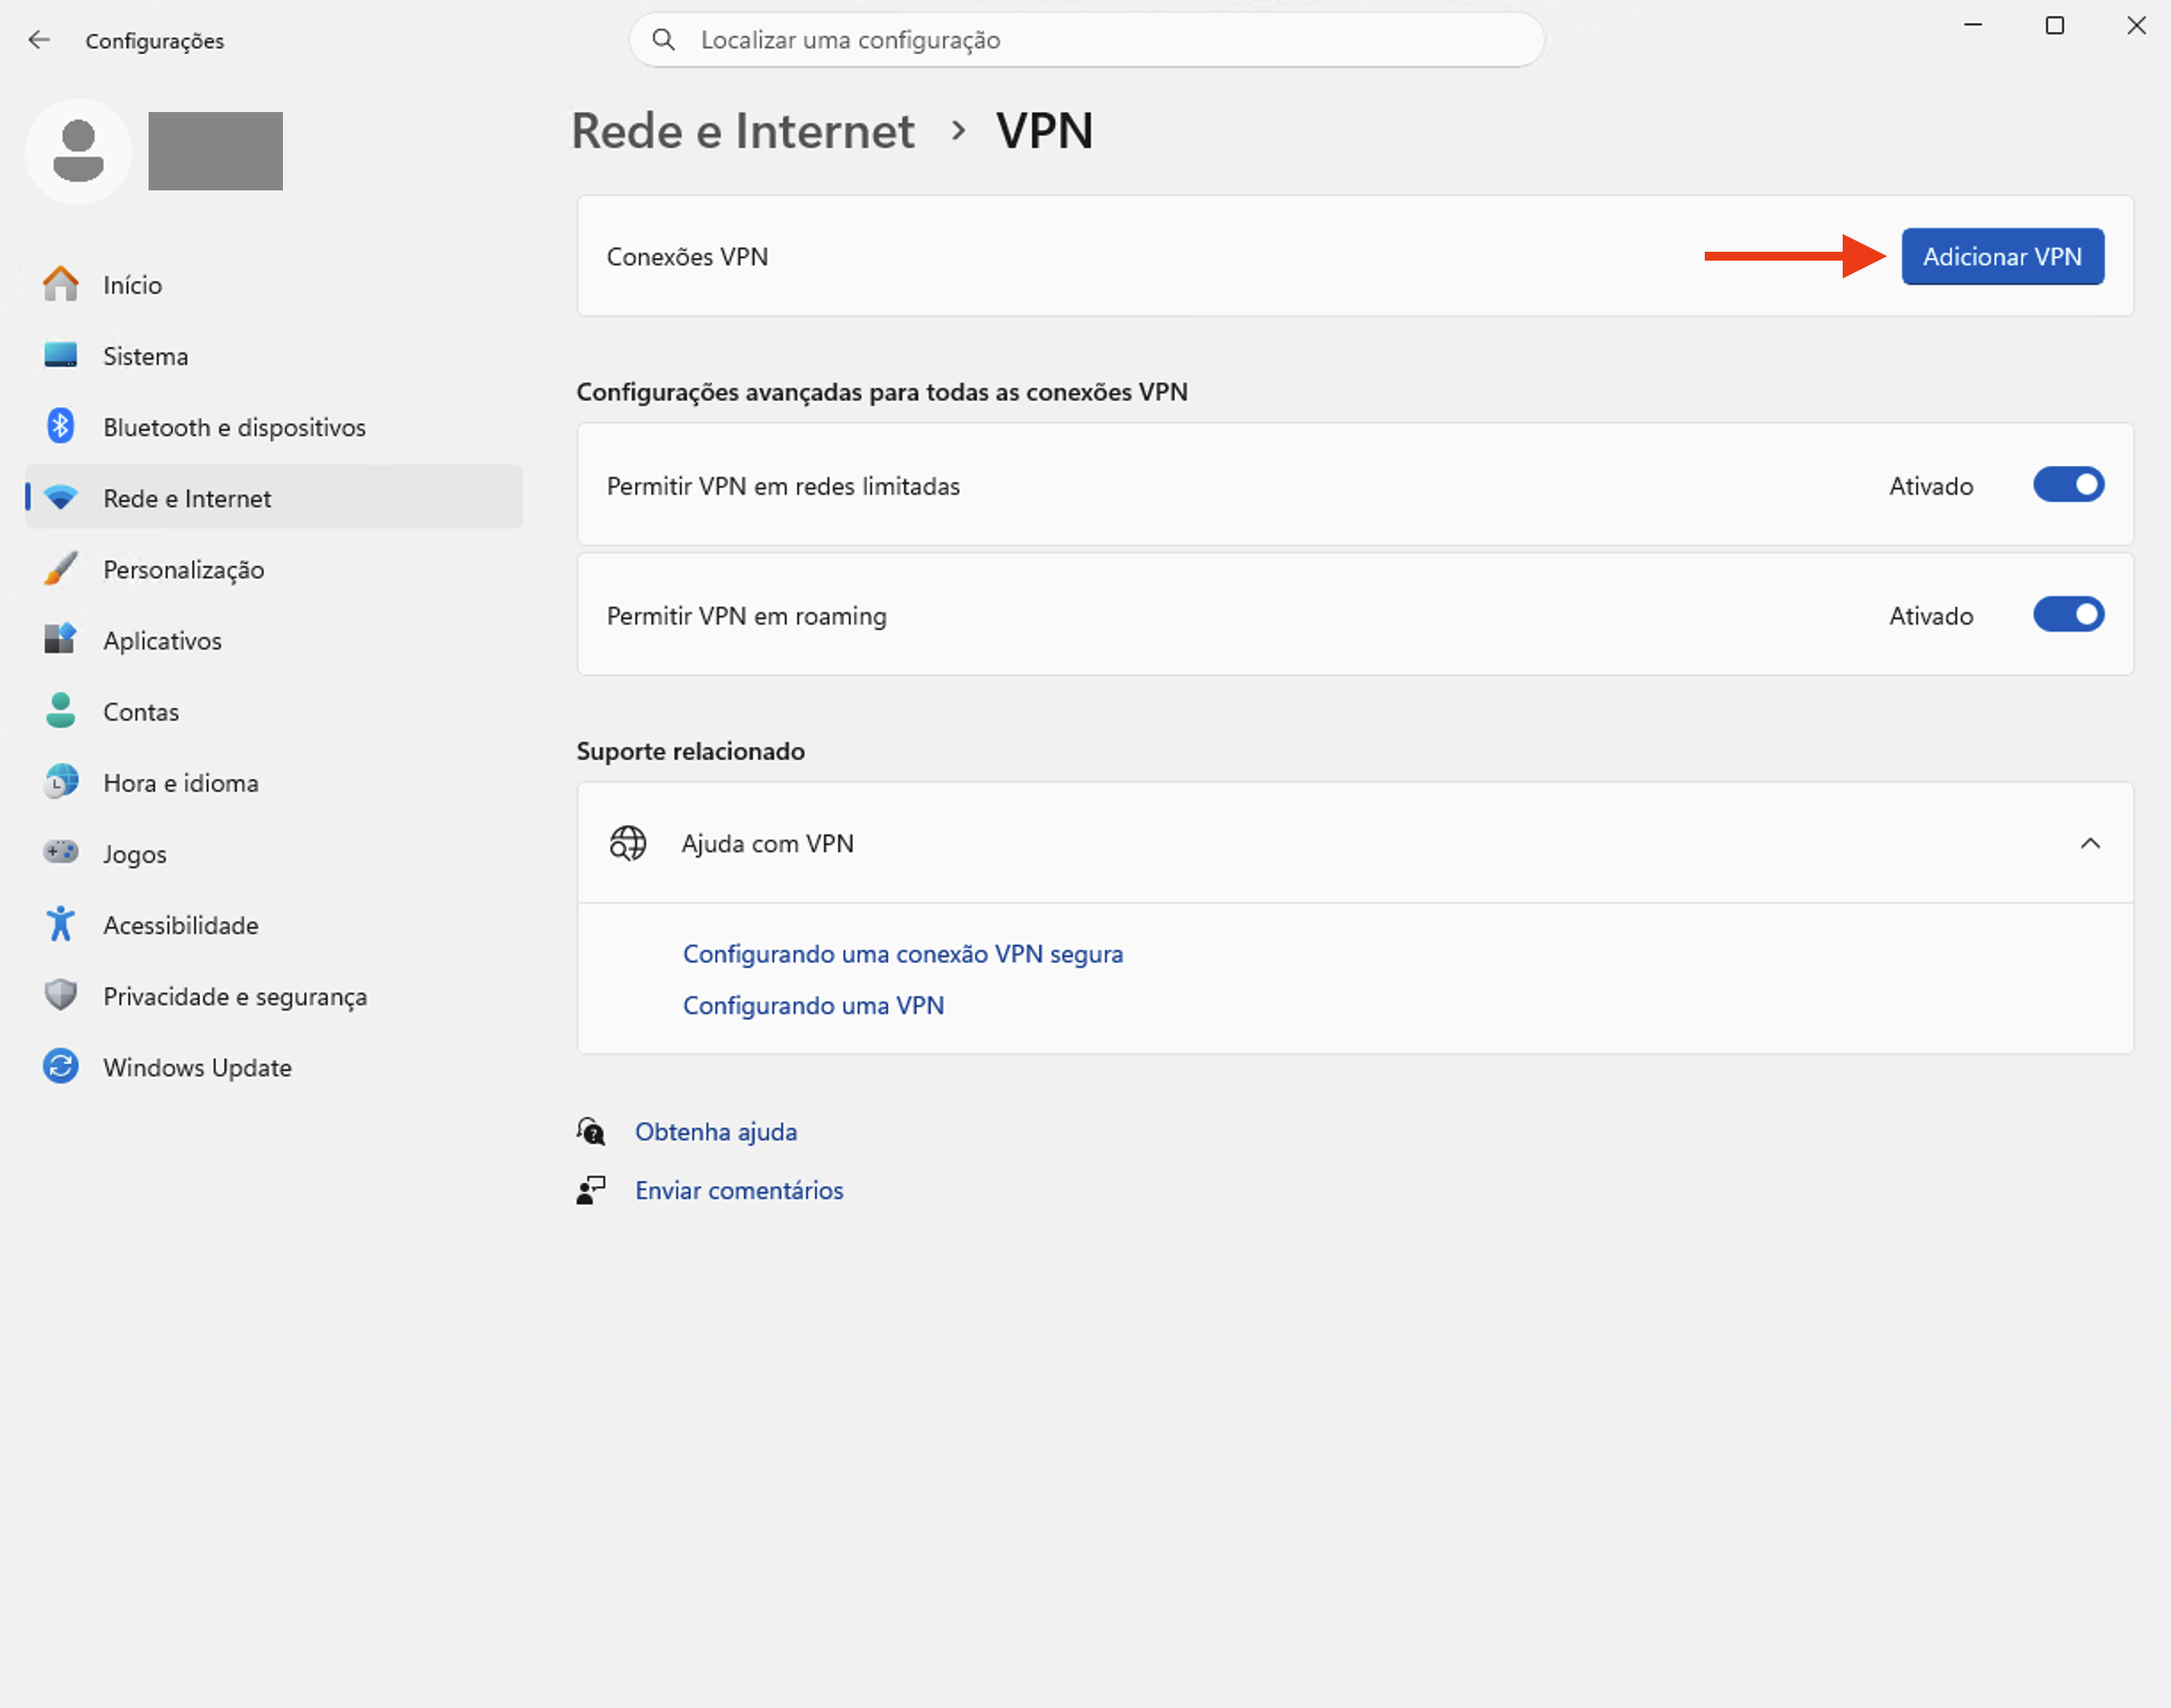Click the Windows Update sync icon
This screenshot has height=1708, width=2171.
[x=61, y=1066]
